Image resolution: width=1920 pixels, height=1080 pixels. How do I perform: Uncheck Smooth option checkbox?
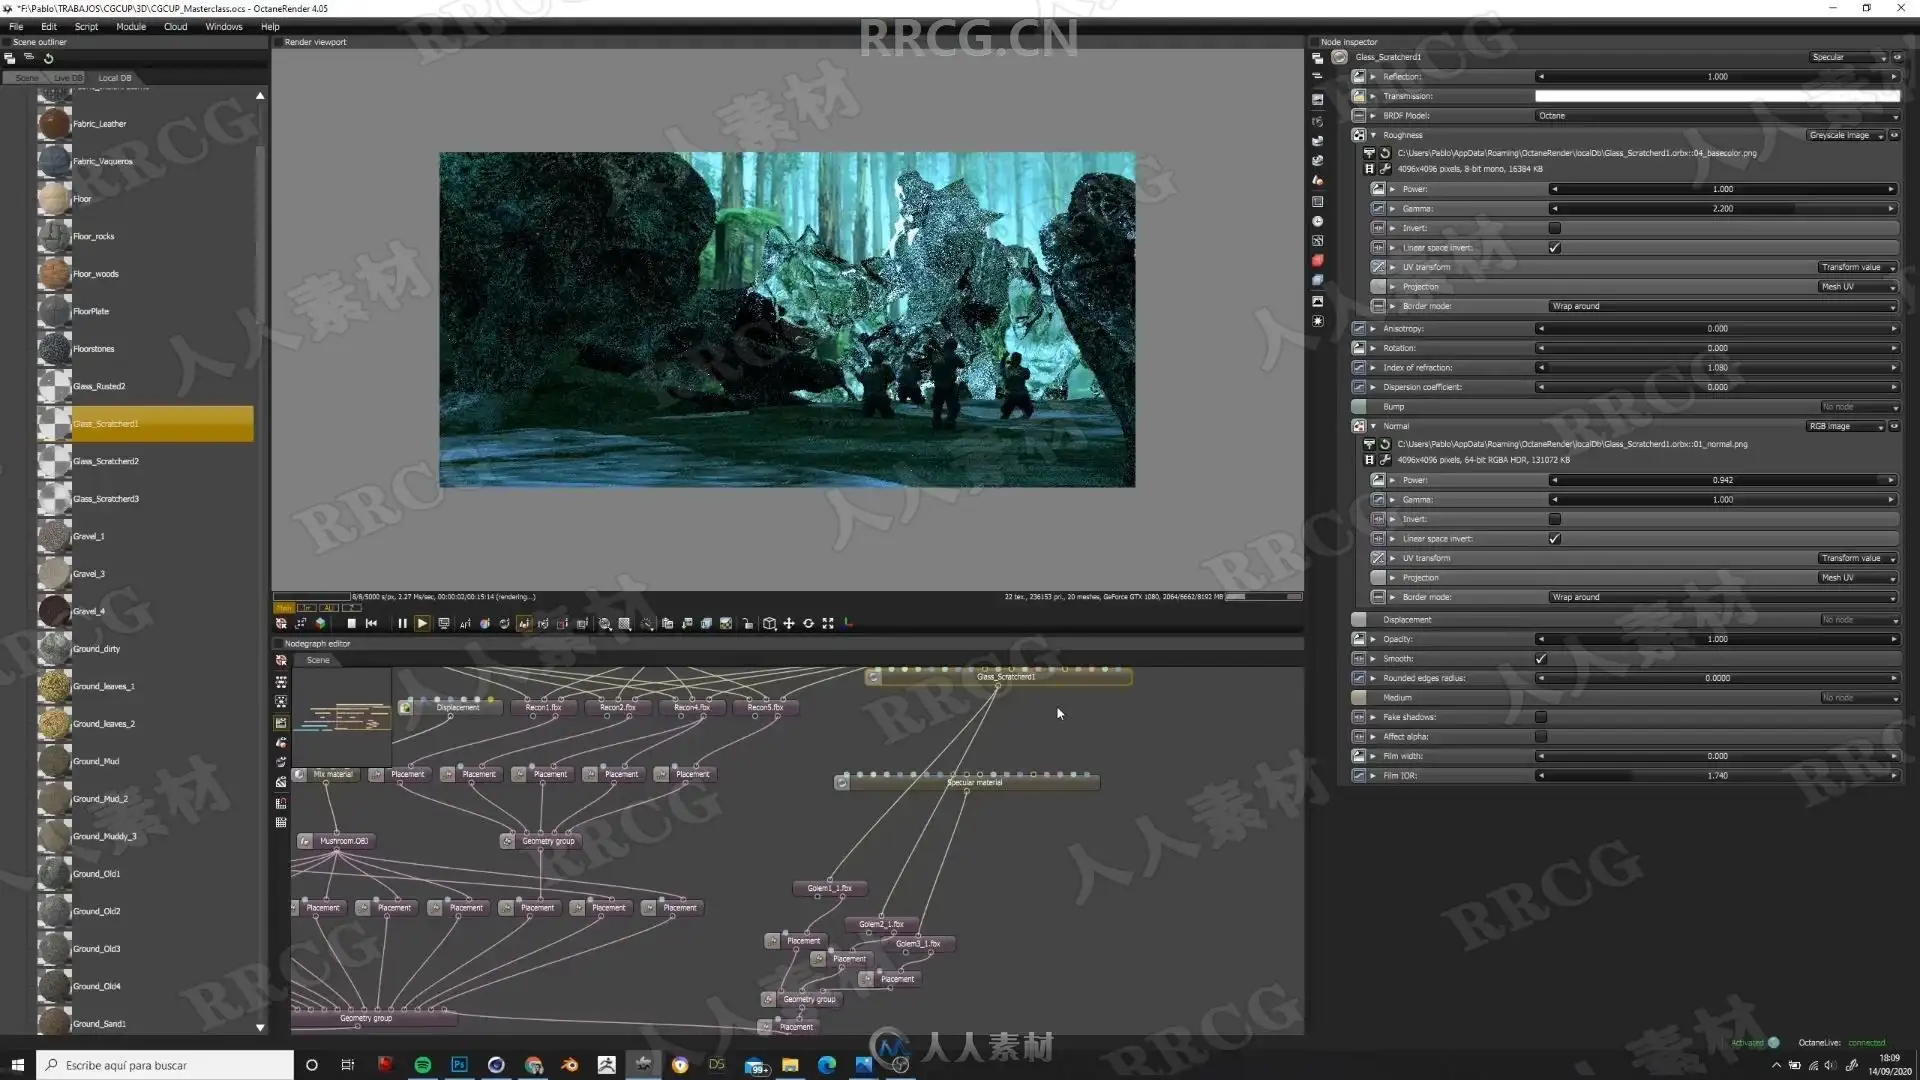pyautogui.click(x=1540, y=659)
